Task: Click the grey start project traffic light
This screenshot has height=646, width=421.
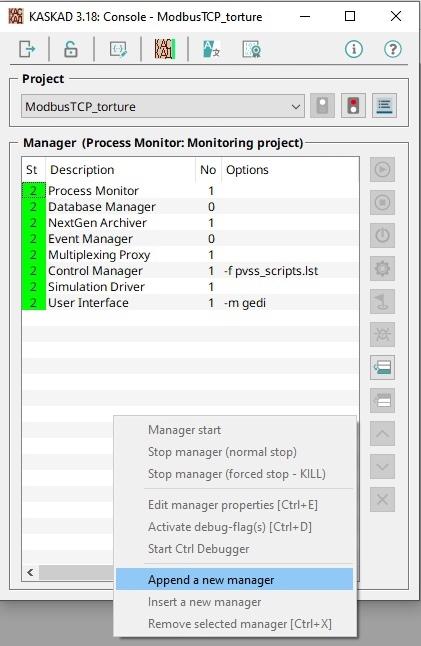Action: [x=323, y=106]
